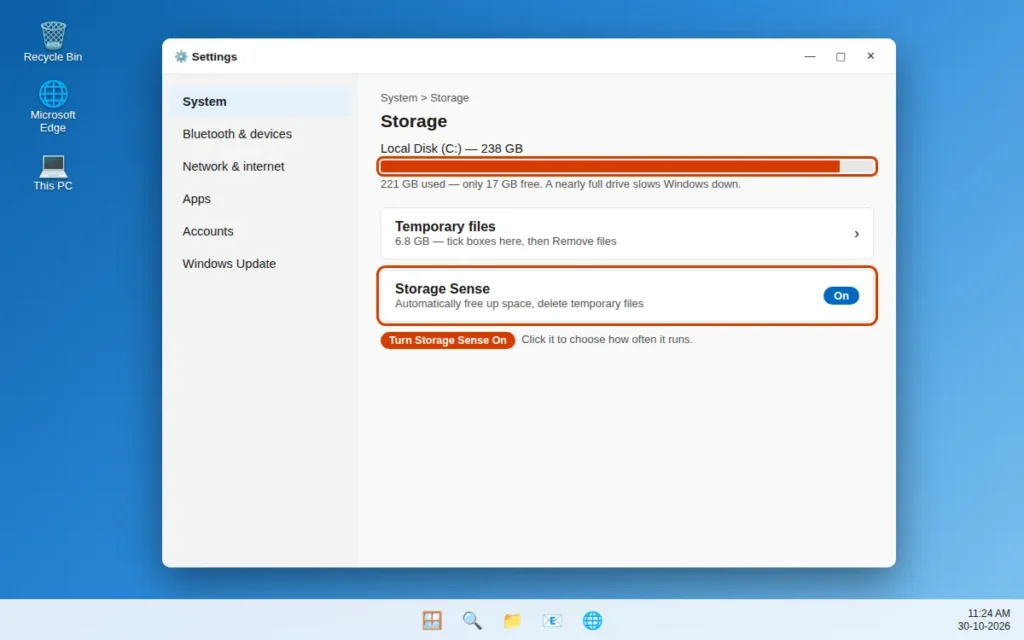
Task: Toggle the Storage Sense On switch
Action: [840, 296]
